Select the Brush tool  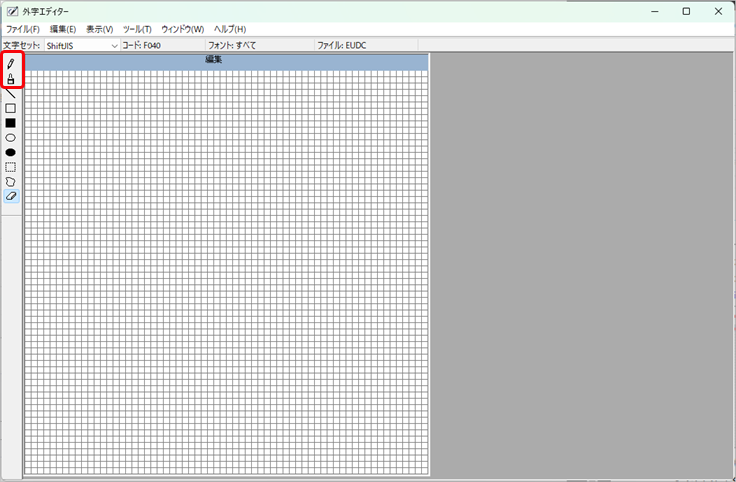coord(11,80)
